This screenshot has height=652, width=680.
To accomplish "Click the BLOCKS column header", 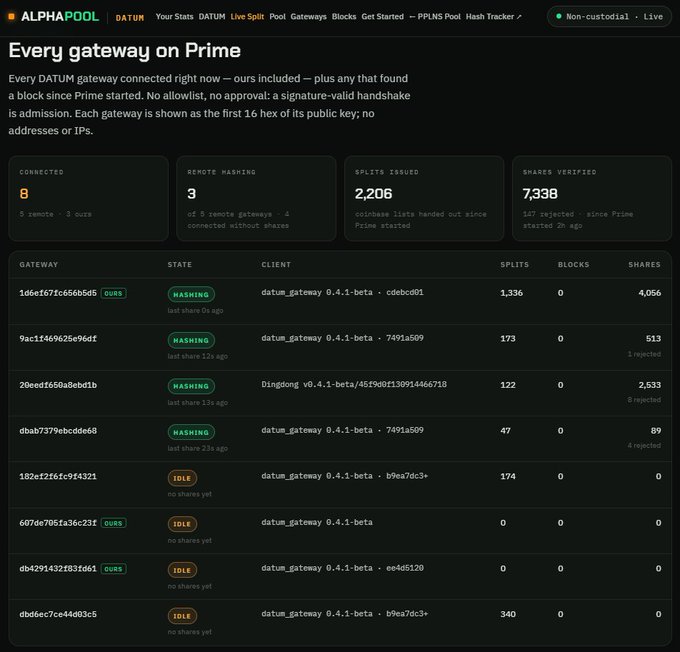I will pos(573,265).
